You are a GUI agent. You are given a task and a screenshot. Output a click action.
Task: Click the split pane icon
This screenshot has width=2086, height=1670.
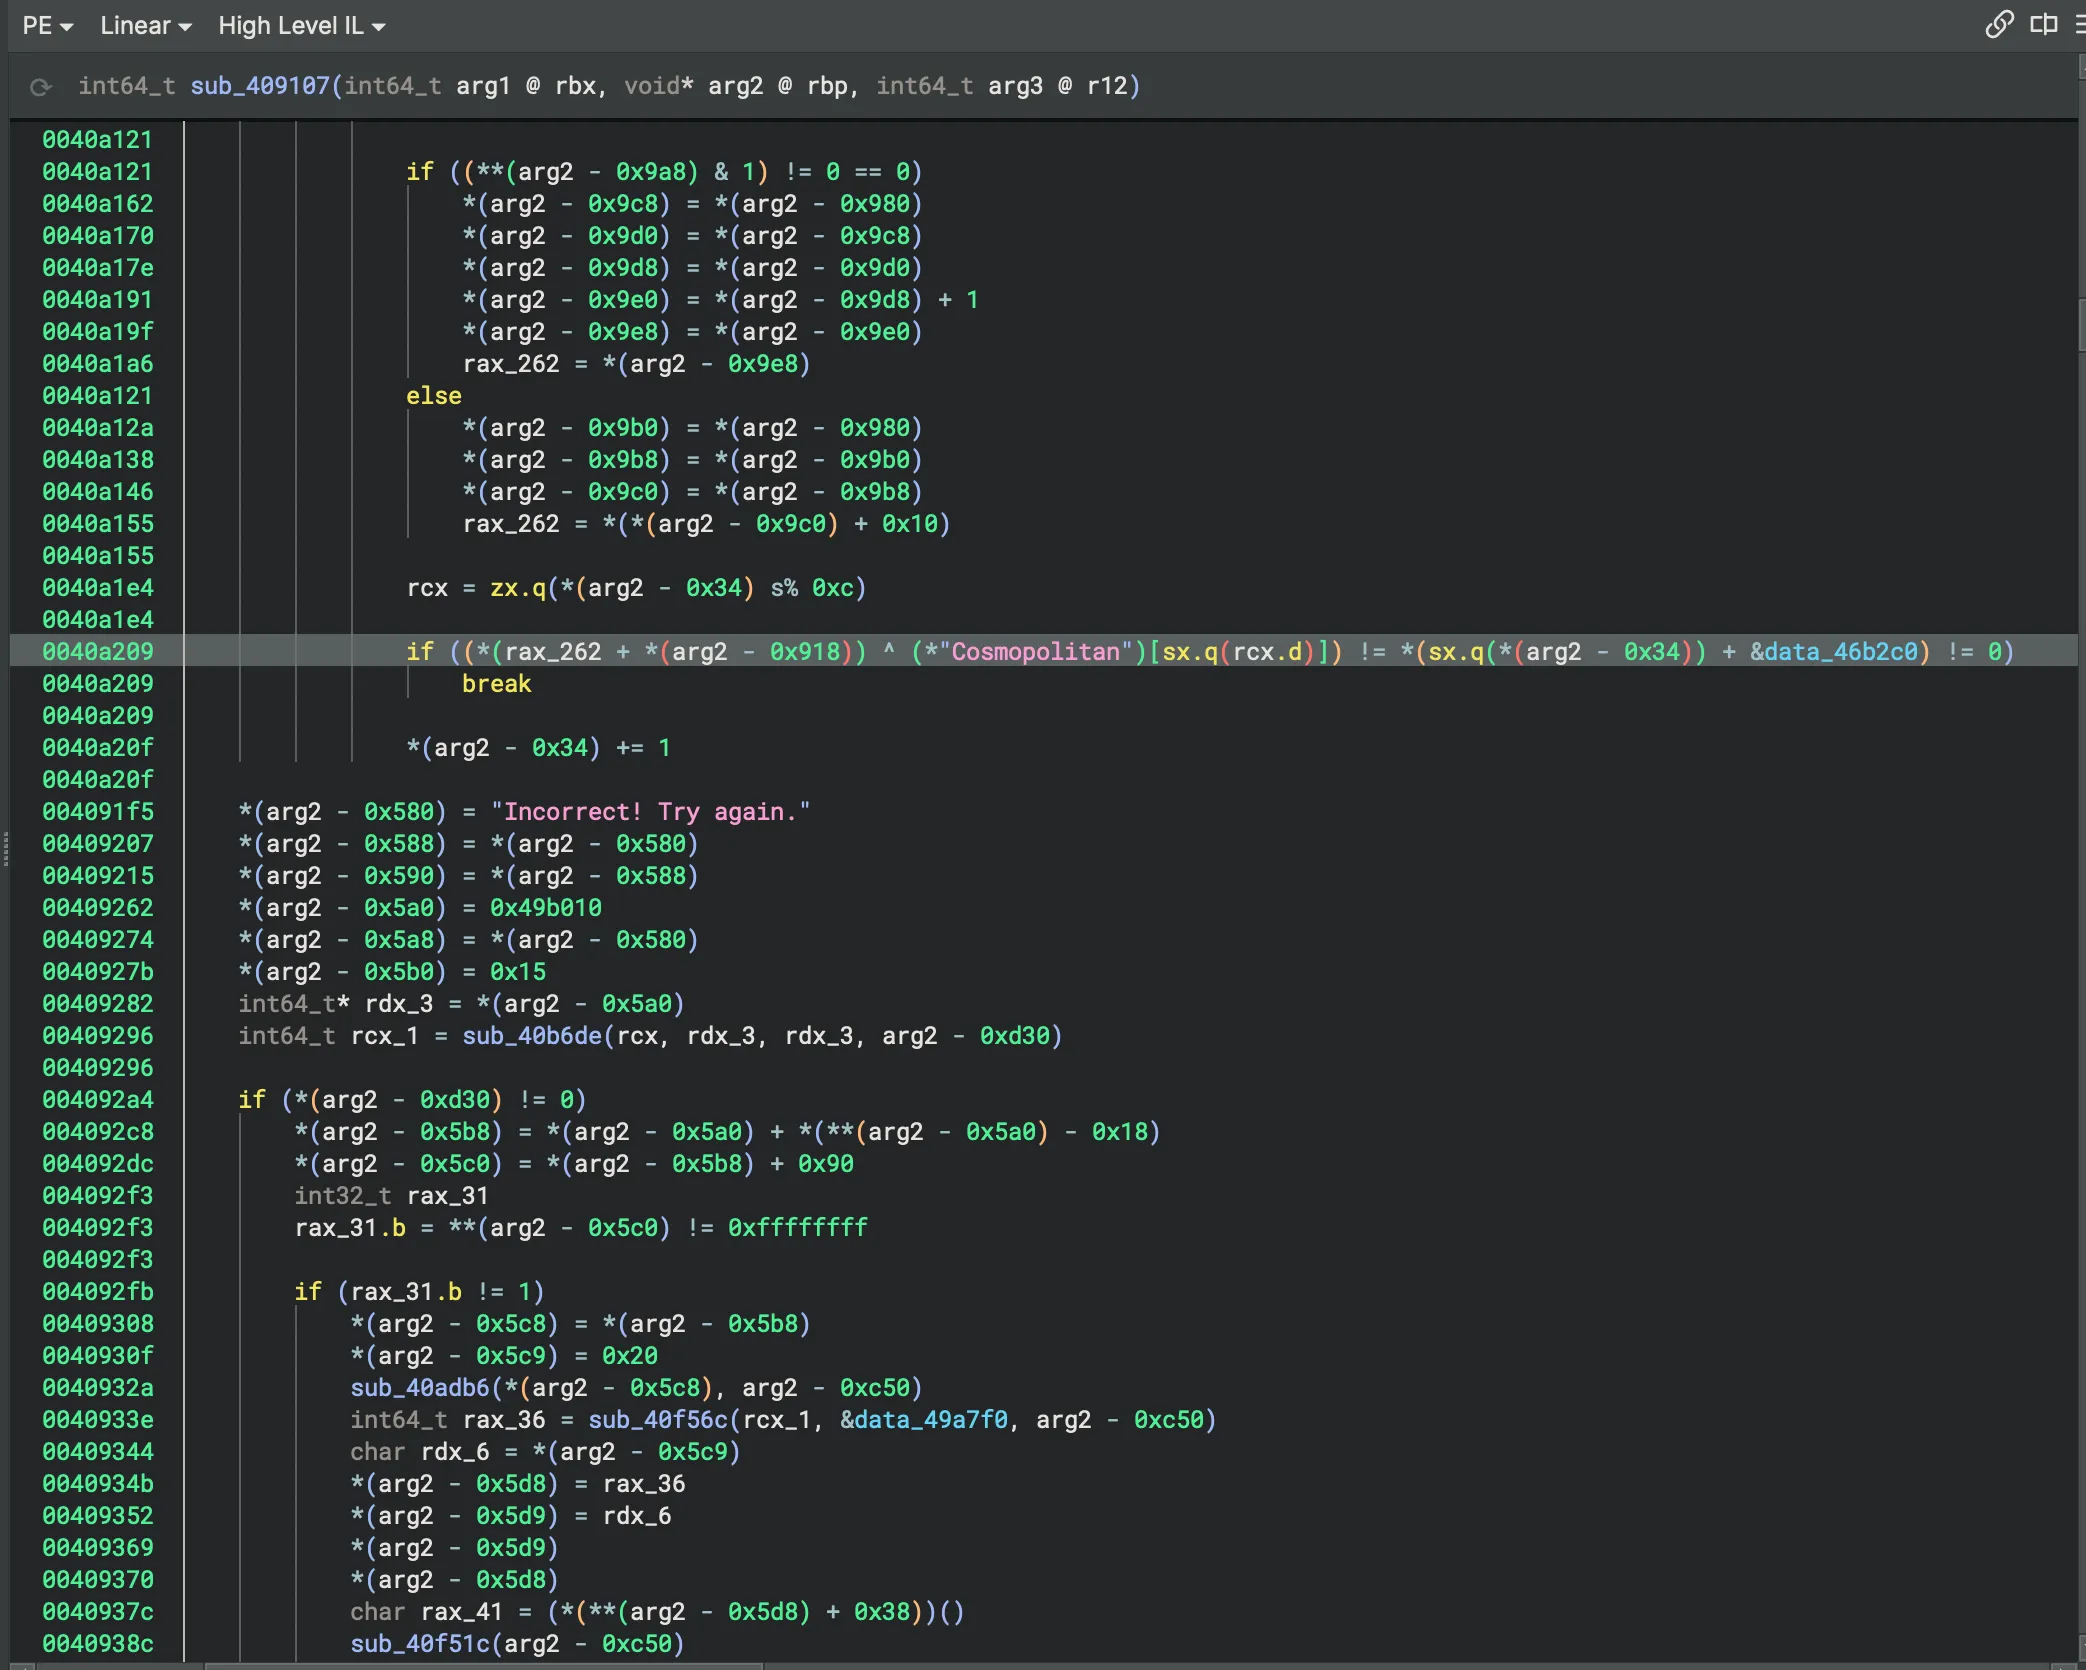[x=2043, y=24]
